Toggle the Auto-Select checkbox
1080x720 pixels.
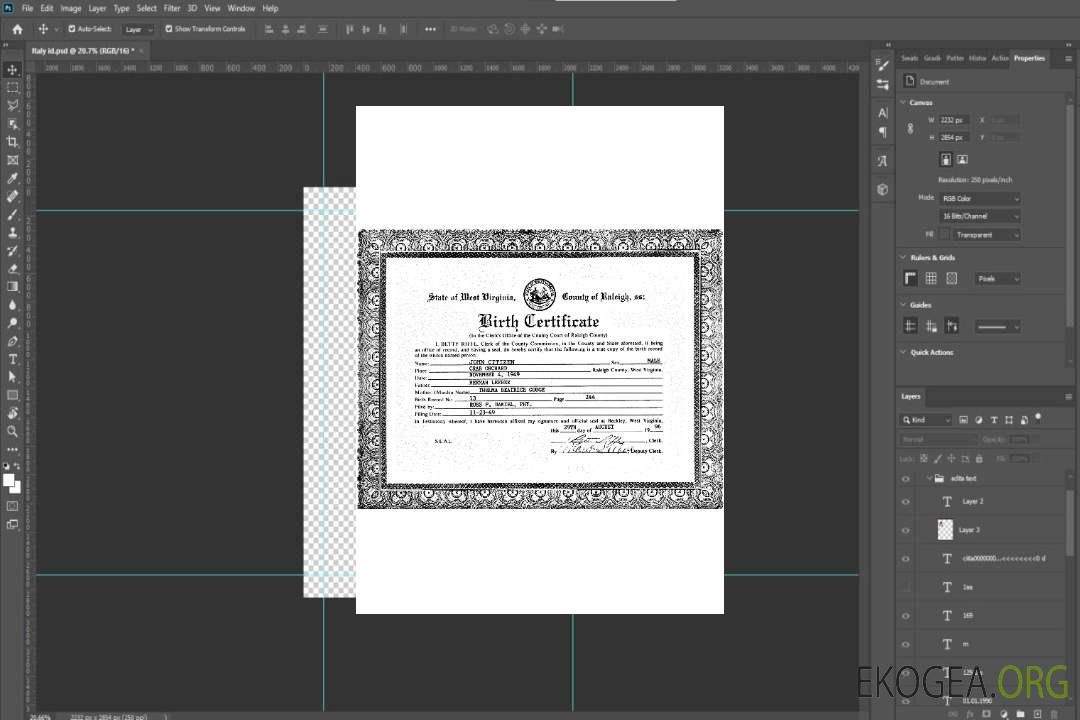pos(71,29)
